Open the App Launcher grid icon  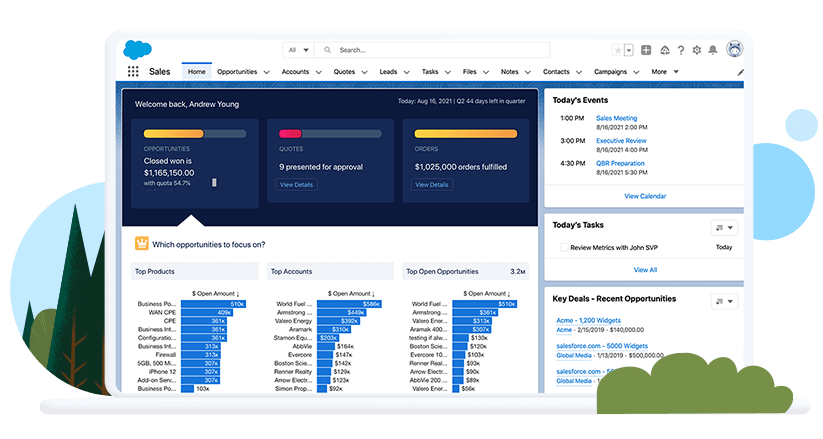[133, 72]
